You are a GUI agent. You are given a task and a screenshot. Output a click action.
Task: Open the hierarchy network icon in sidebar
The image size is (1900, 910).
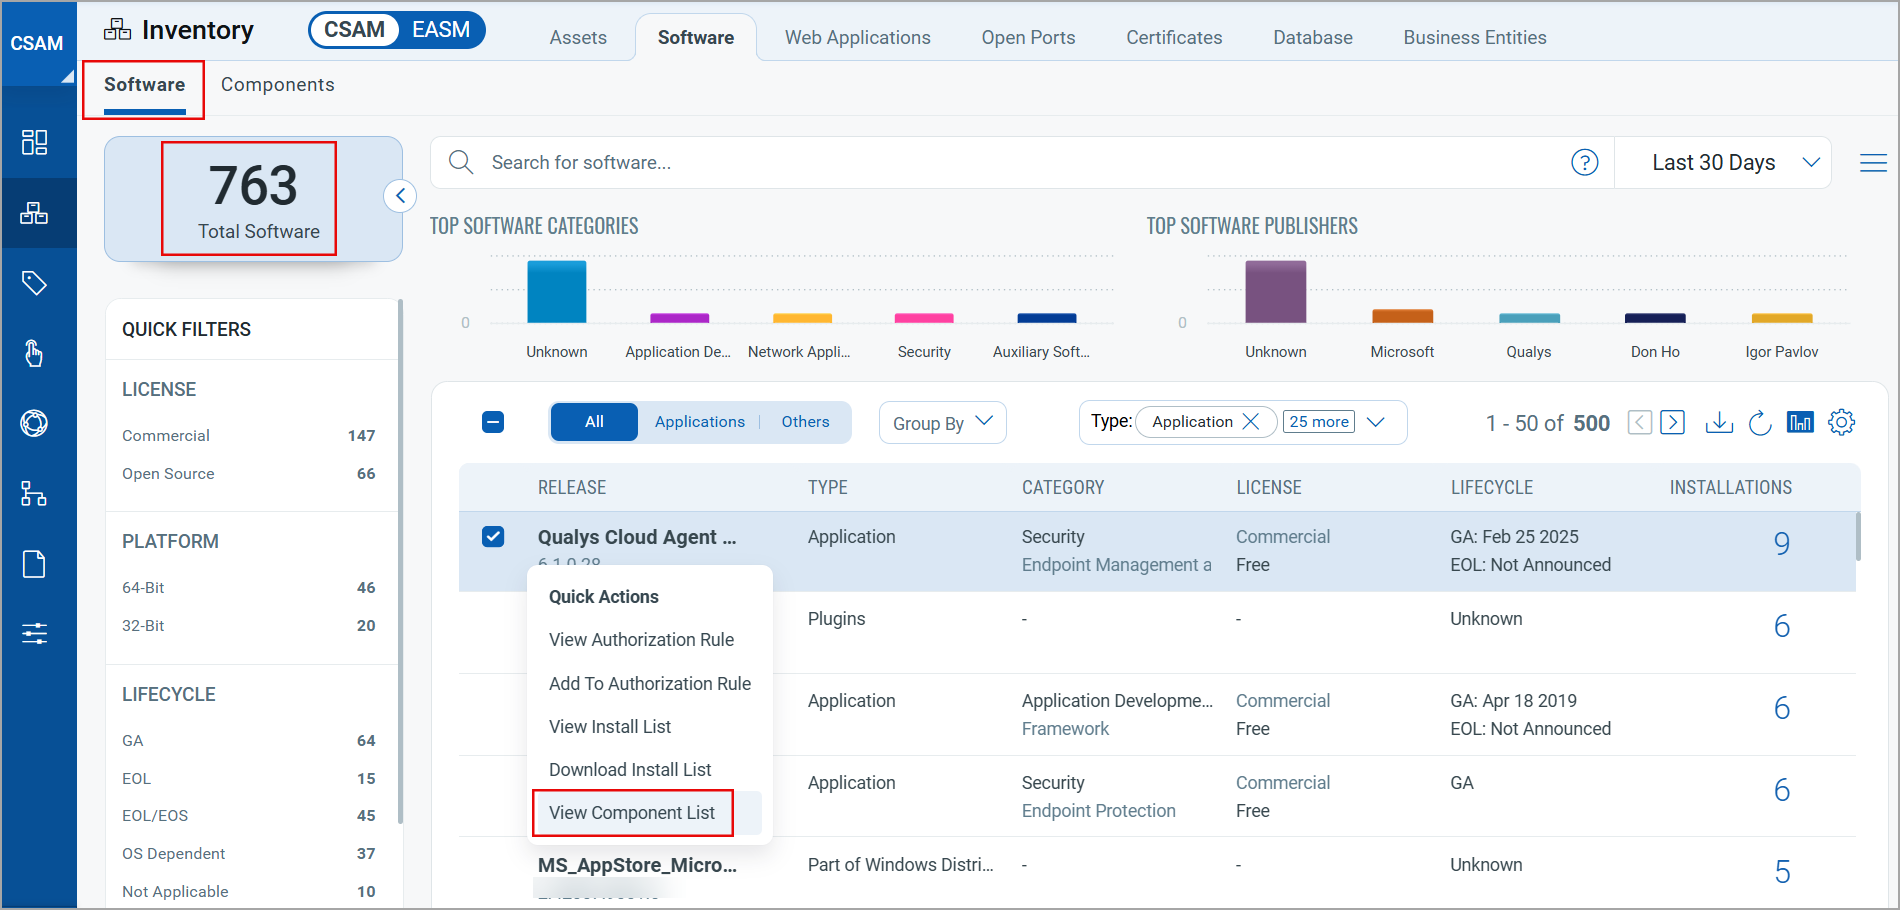point(35,493)
